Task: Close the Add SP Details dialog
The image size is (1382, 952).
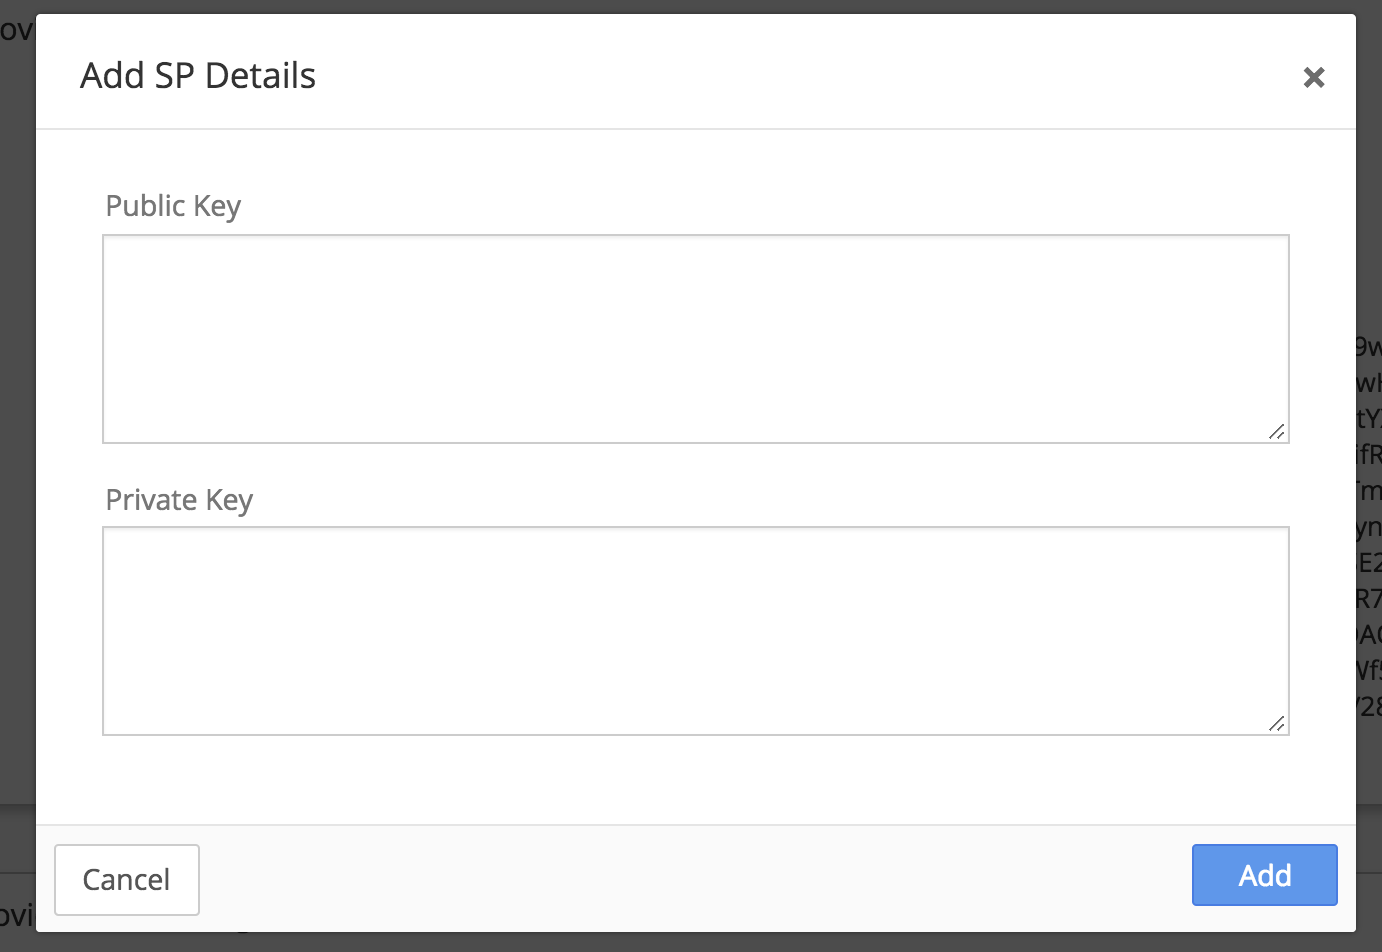Action: pos(1314,77)
